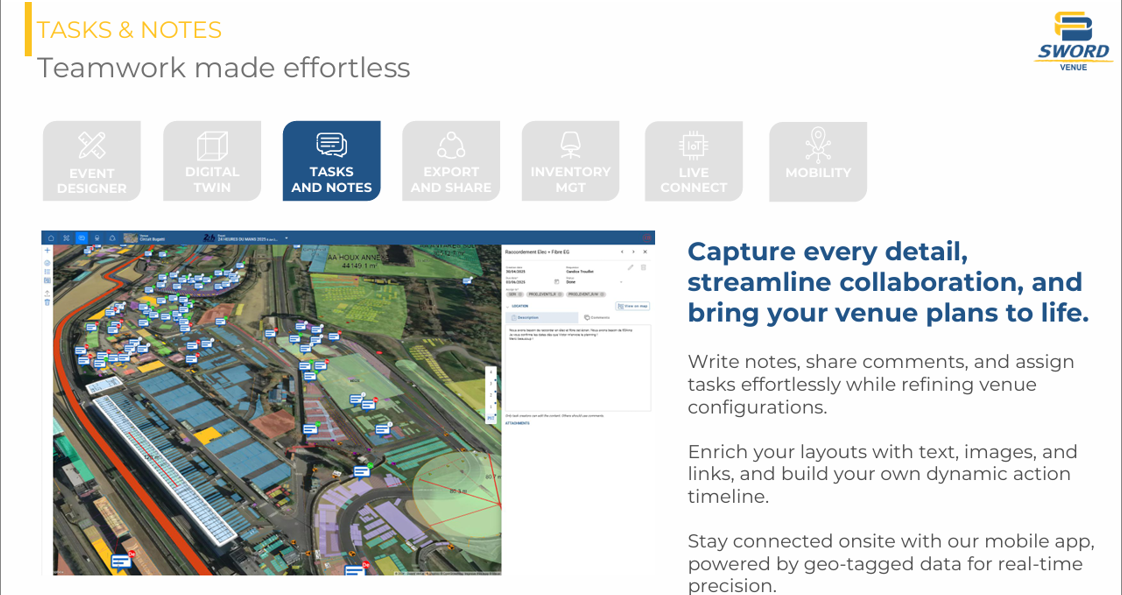Open the due date calendar picker
Screen dimensions: 1122x595
pyautogui.click(x=557, y=282)
